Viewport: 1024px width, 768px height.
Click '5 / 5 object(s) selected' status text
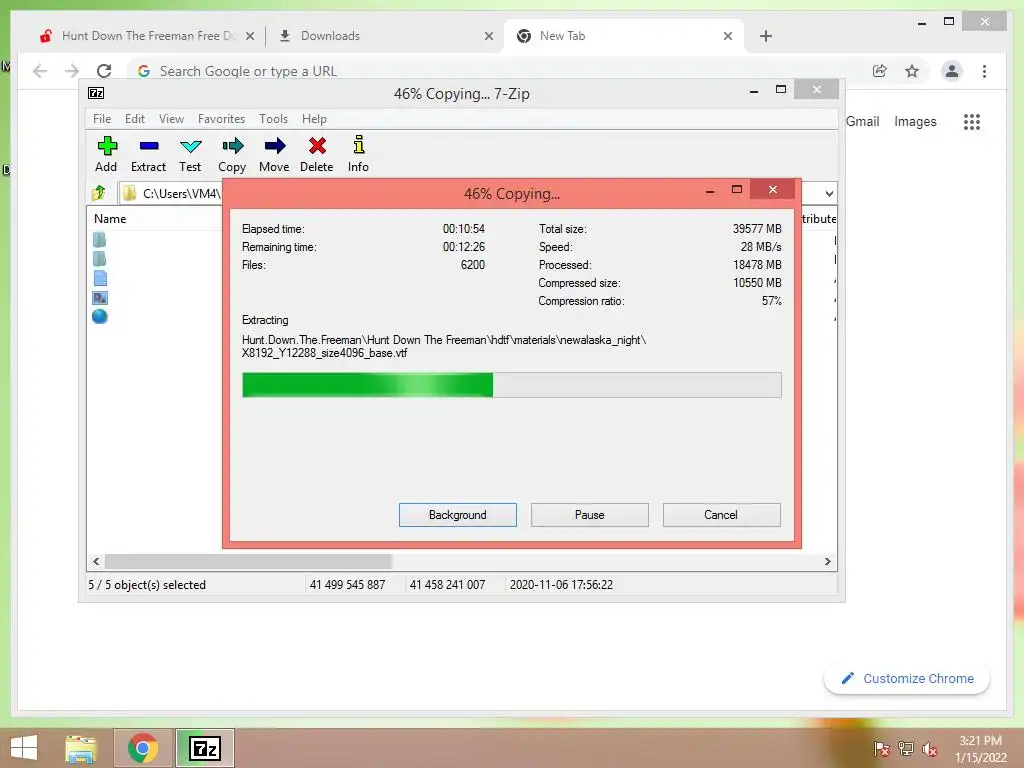click(x=147, y=584)
